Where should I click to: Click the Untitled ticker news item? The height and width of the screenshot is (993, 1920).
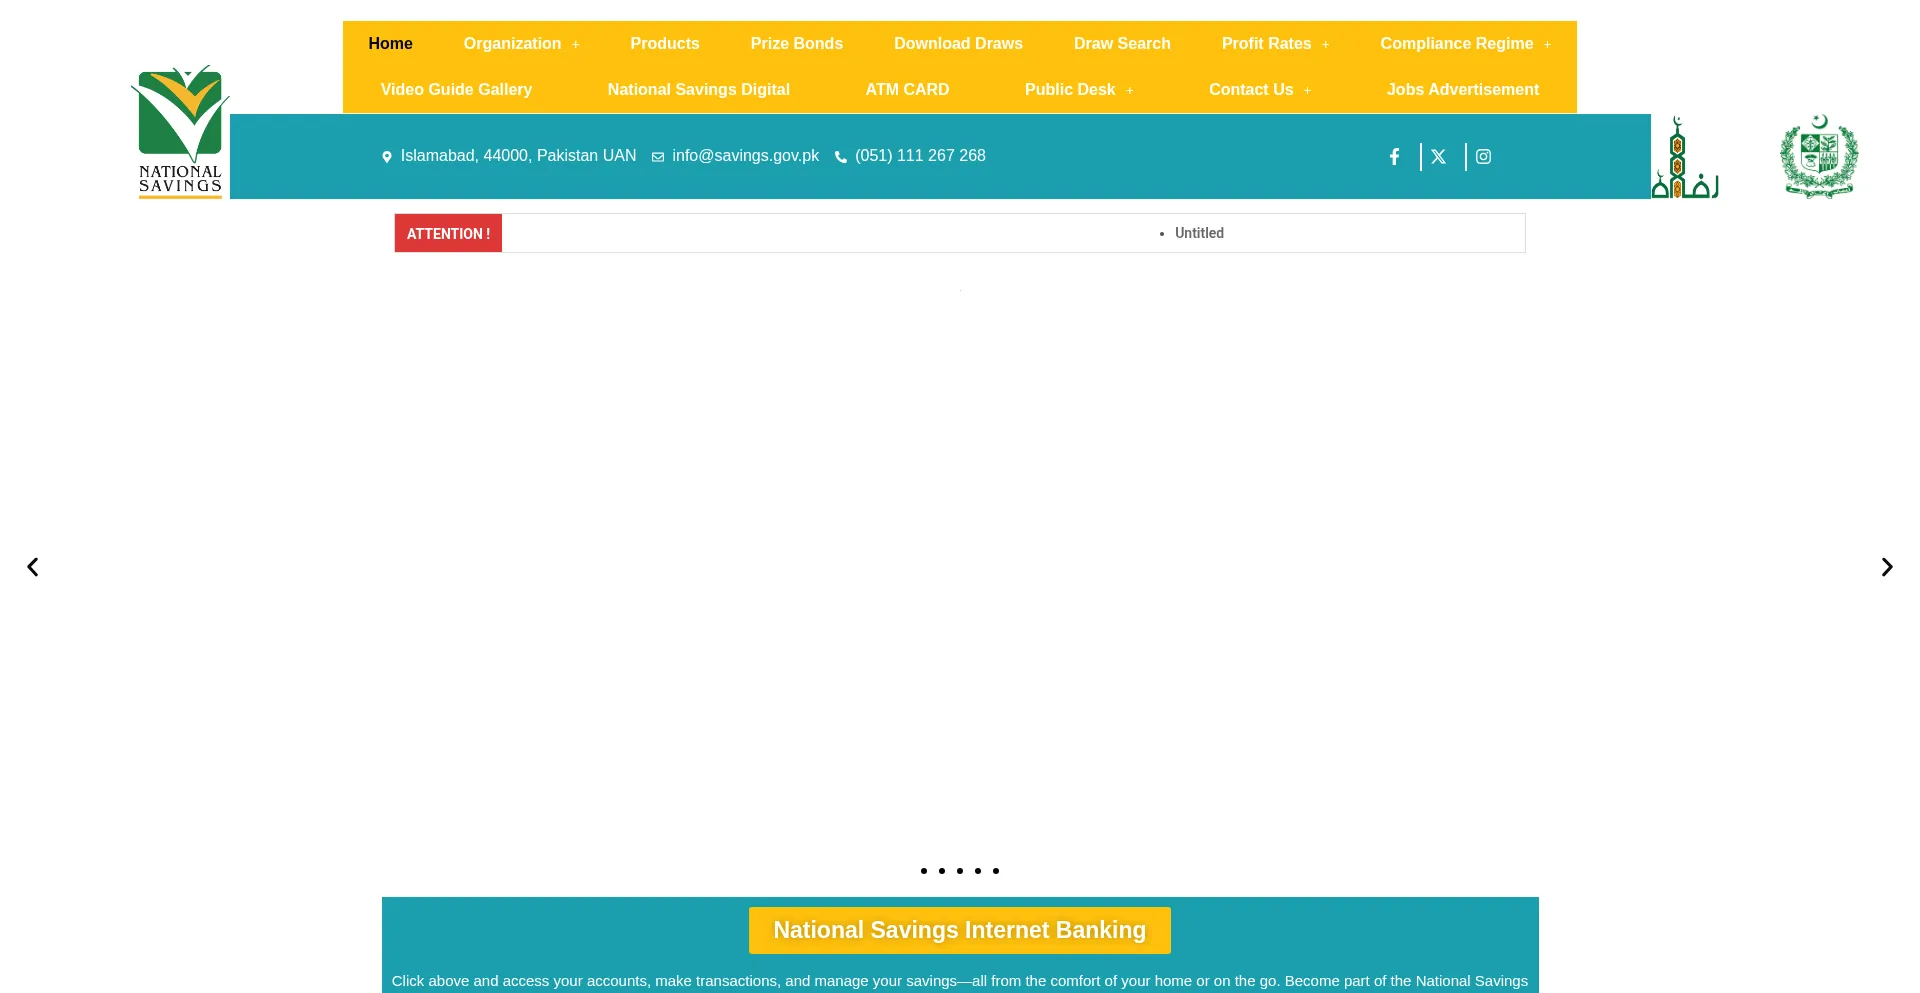coord(1199,233)
